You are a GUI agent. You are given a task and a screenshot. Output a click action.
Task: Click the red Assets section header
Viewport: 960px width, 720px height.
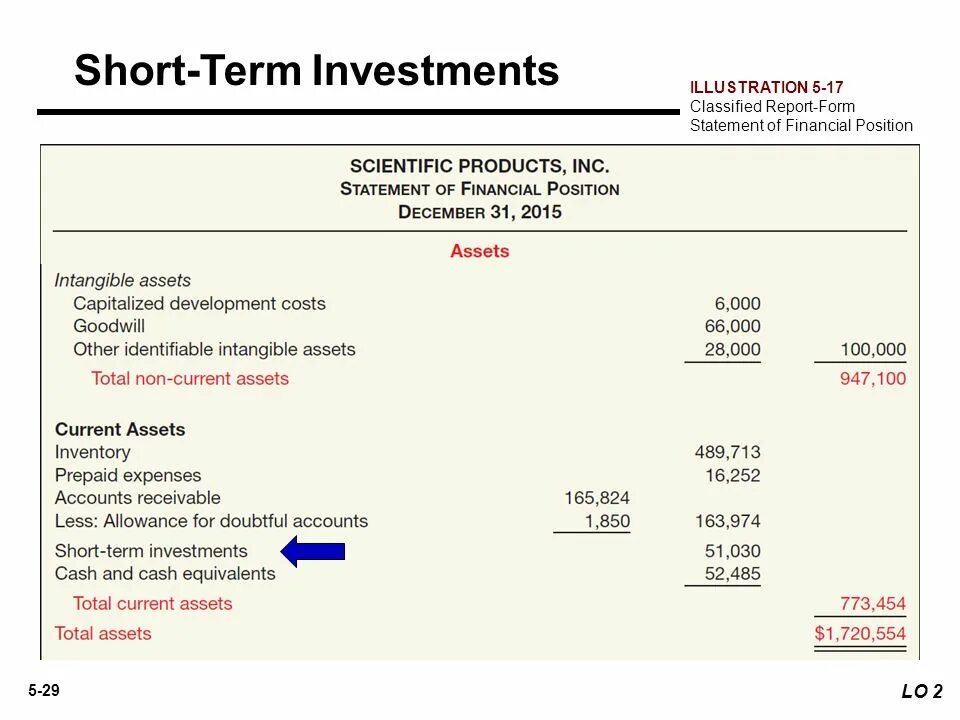pyautogui.click(x=479, y=251)
